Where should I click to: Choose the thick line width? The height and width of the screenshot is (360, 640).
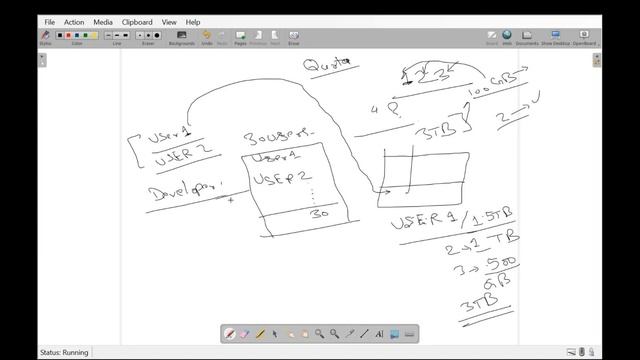coord(125,36)
